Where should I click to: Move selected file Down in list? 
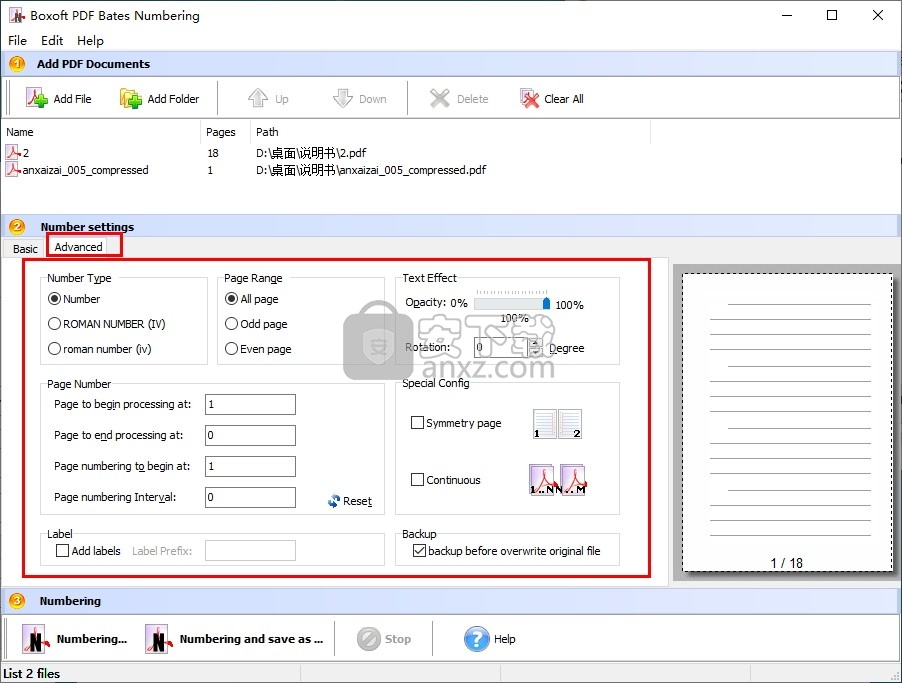coord(360,98)
